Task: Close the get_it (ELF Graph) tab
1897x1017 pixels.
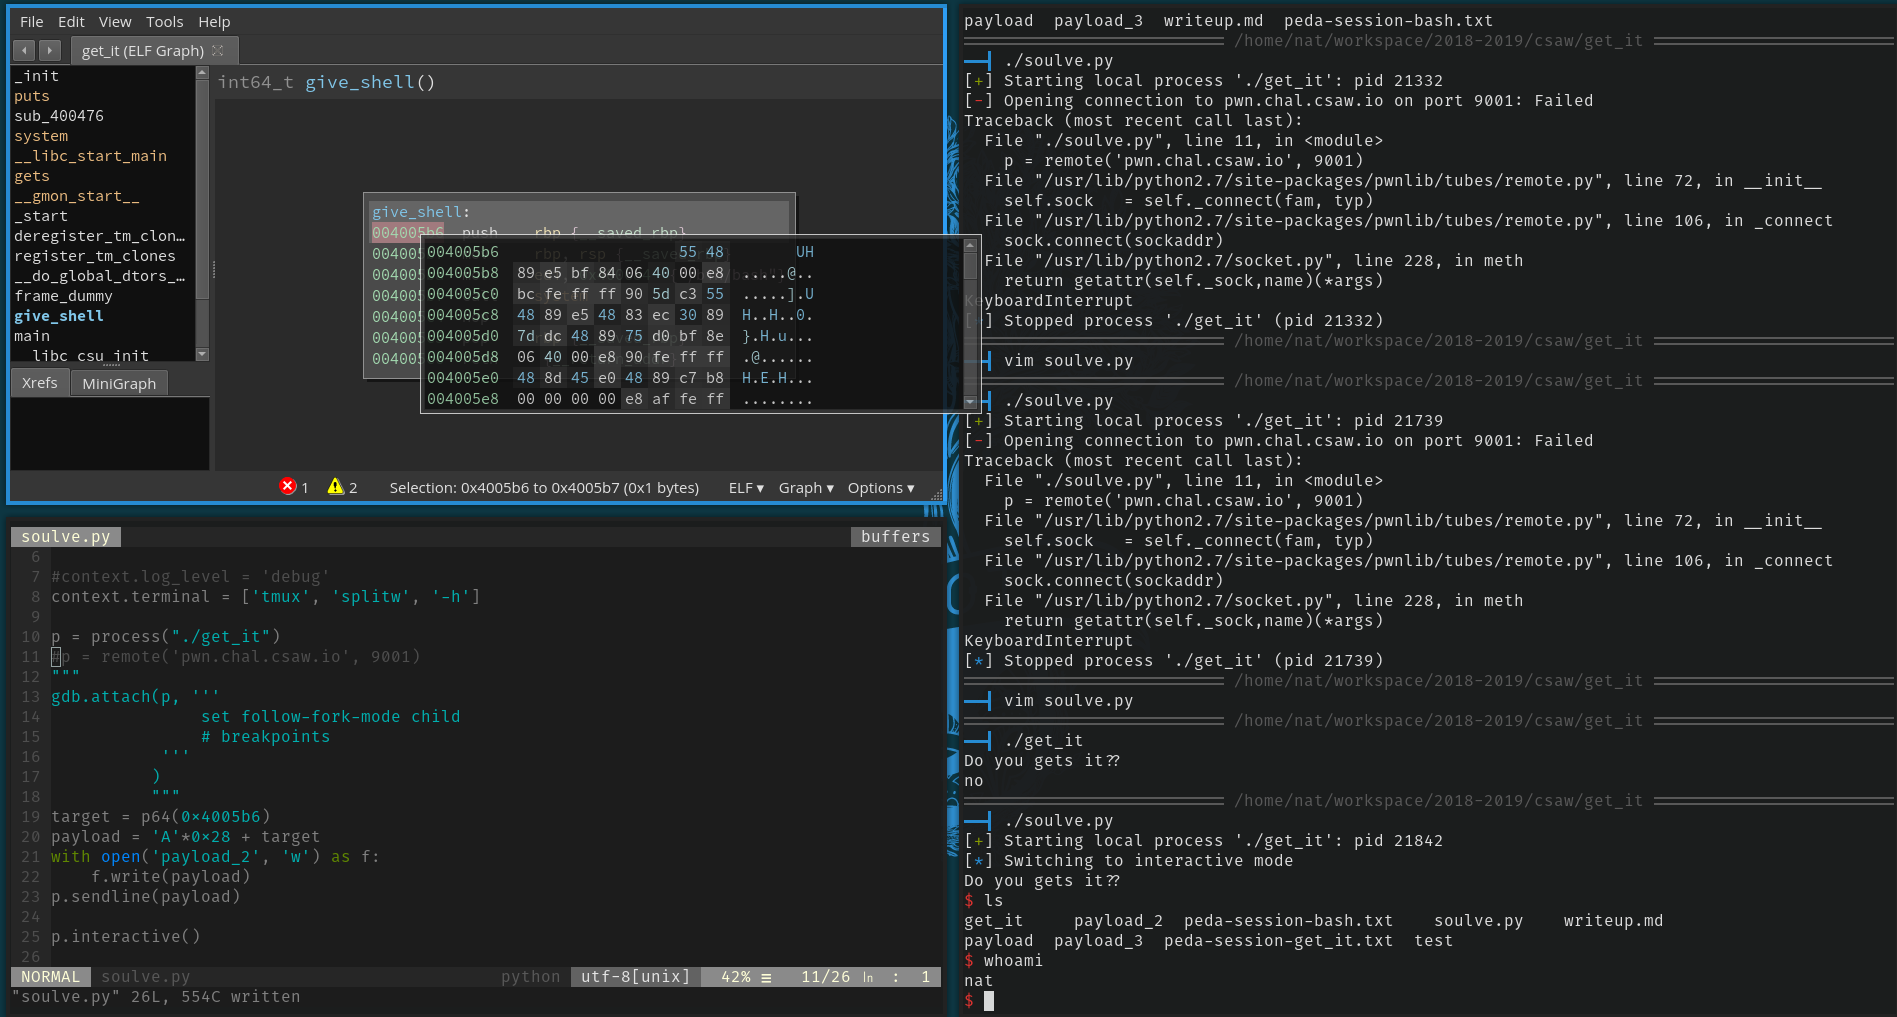Action: [x=218, y=50]
